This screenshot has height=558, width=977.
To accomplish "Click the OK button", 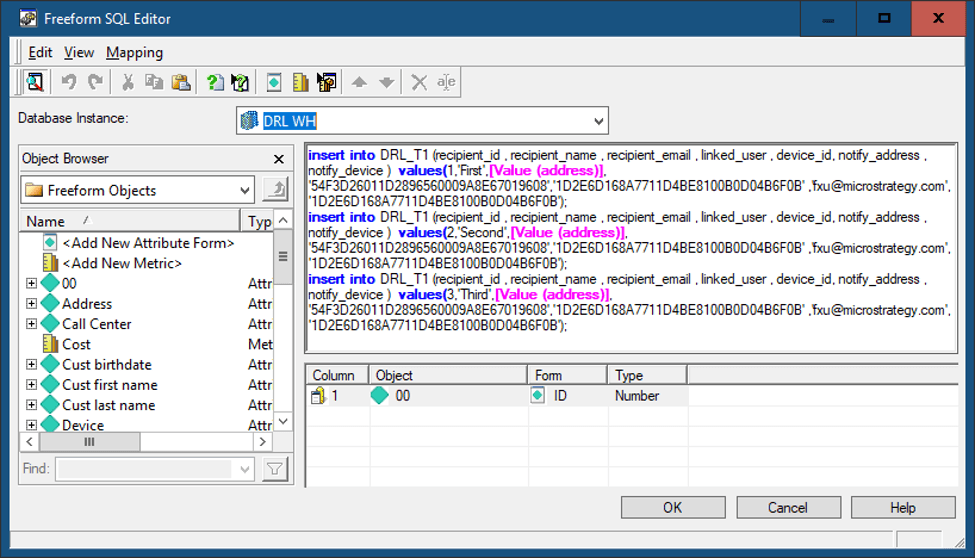I will (x=673, y=508).
